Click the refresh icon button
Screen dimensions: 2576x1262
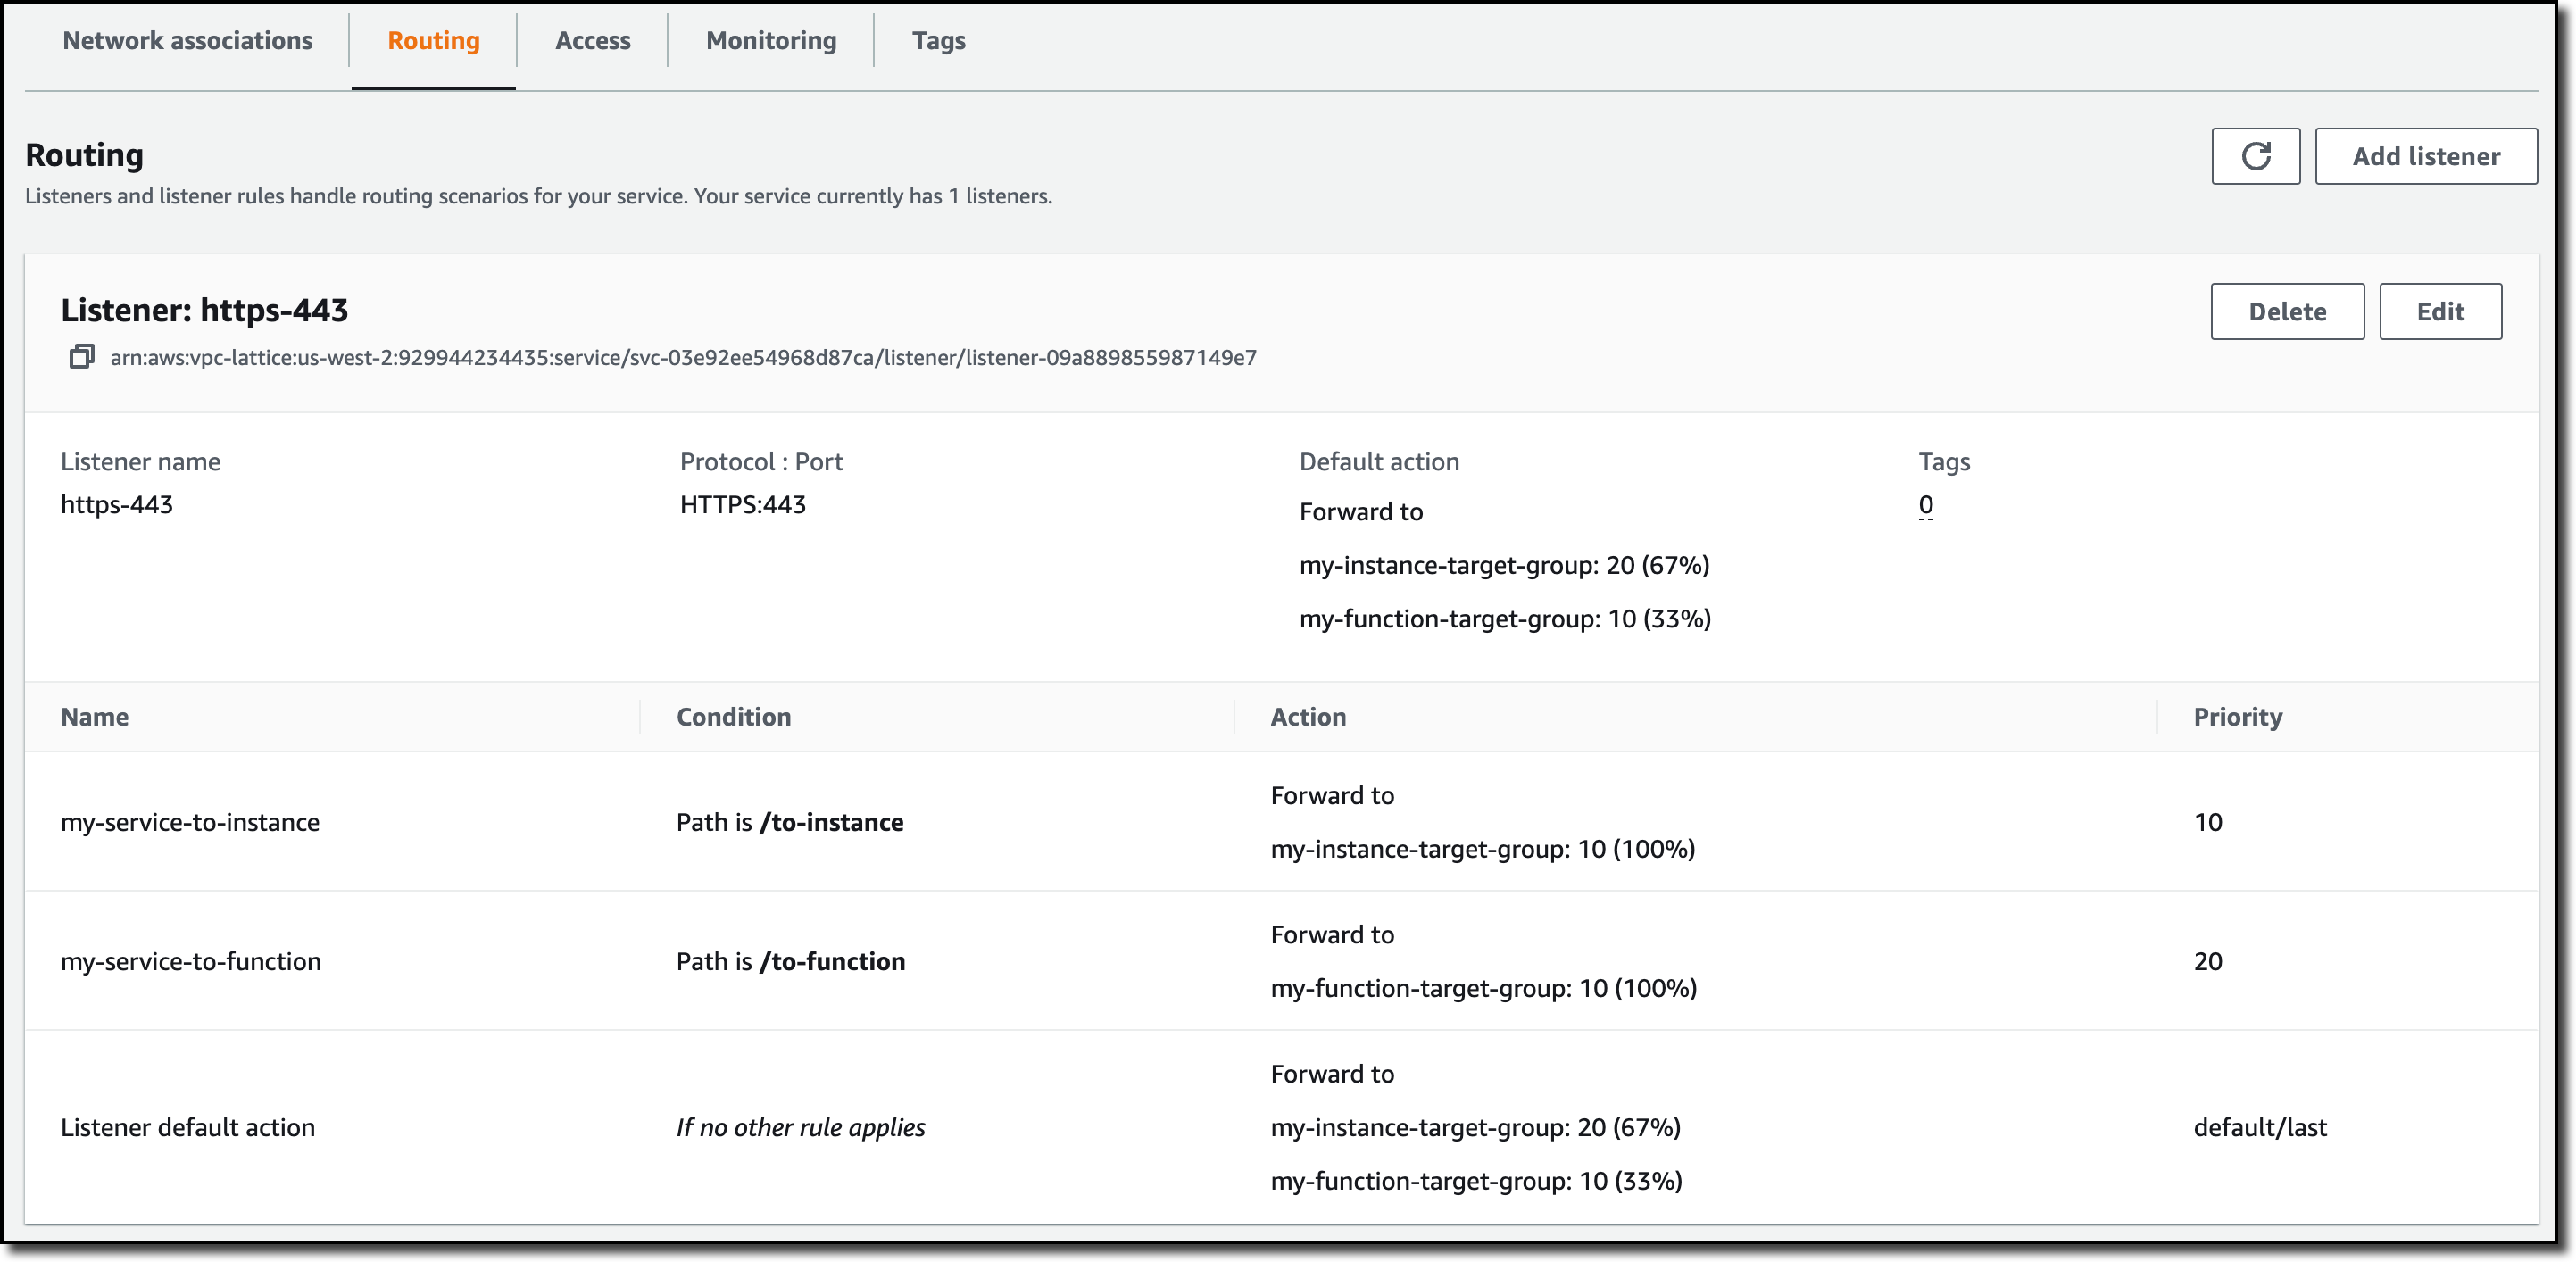pyautogui.click(x=2255, y=156)
